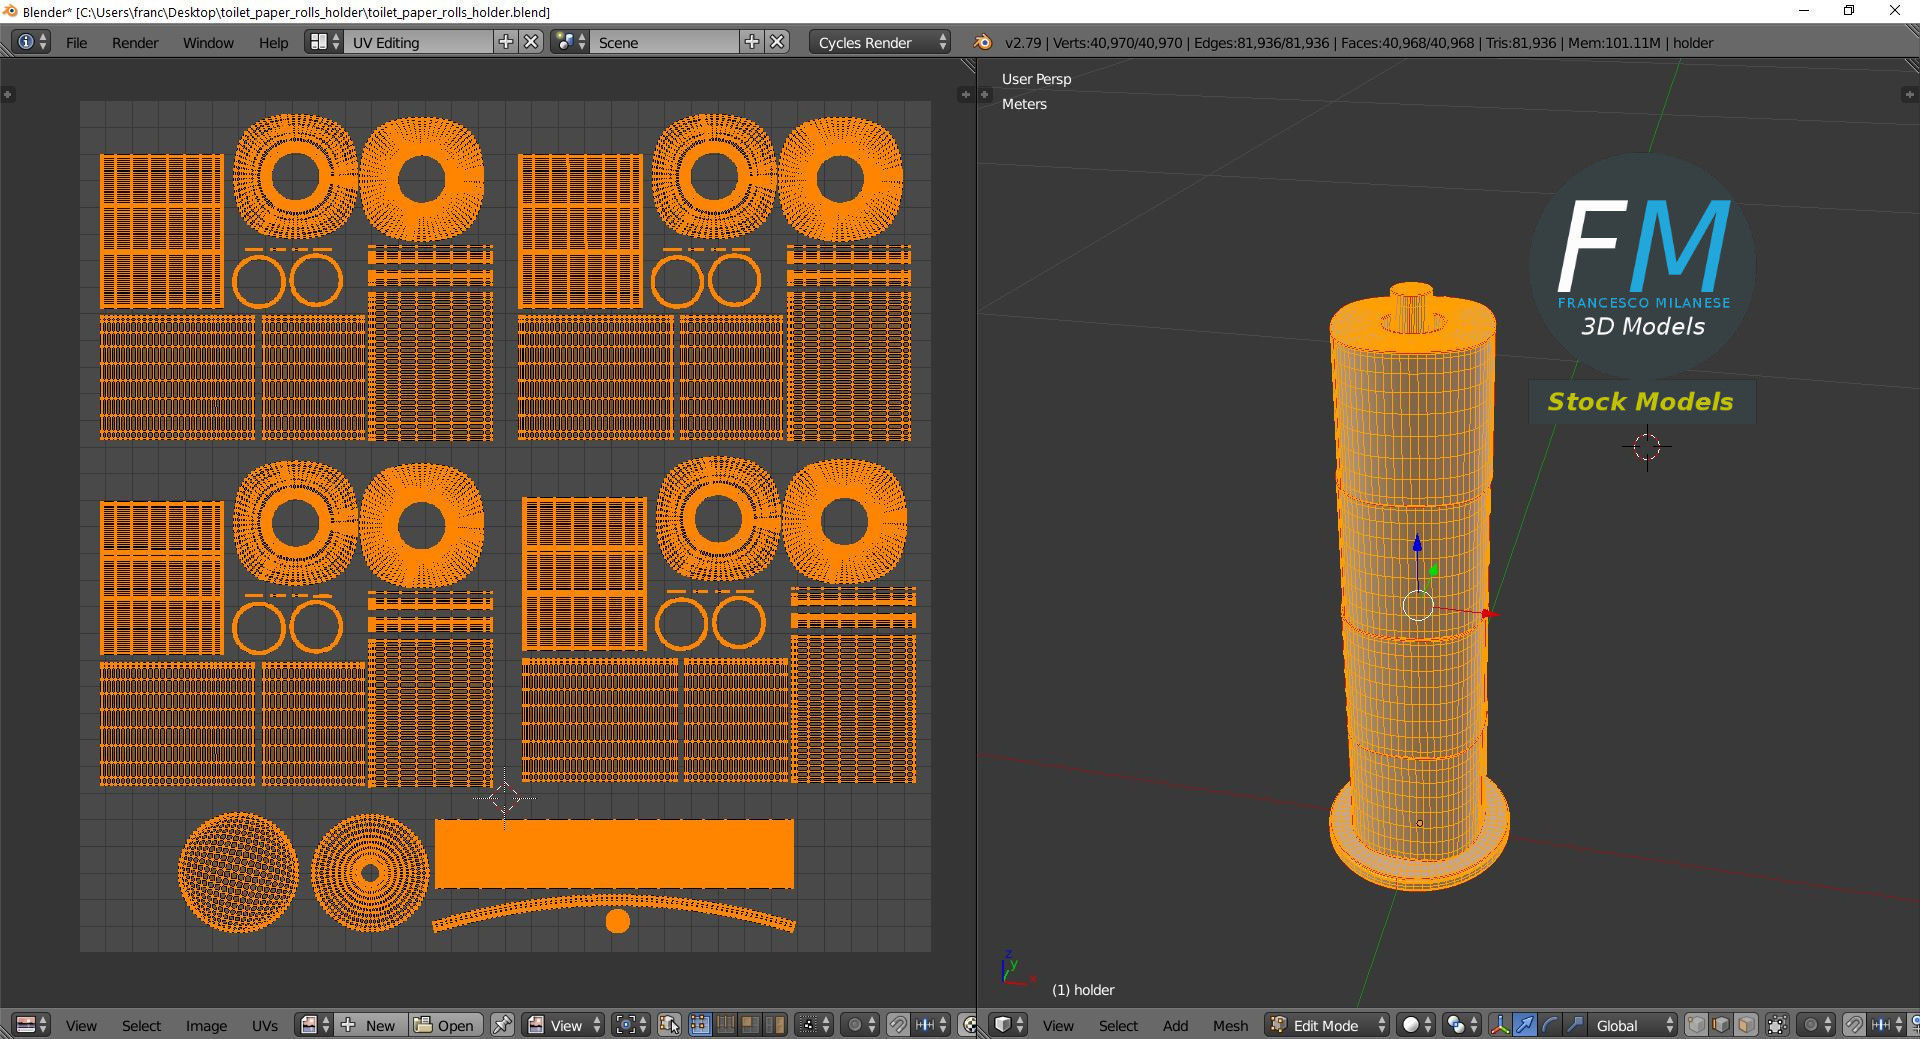The image size is (1920, 1039).
Task: Open the File menu
Action: (x=76, y=43)
